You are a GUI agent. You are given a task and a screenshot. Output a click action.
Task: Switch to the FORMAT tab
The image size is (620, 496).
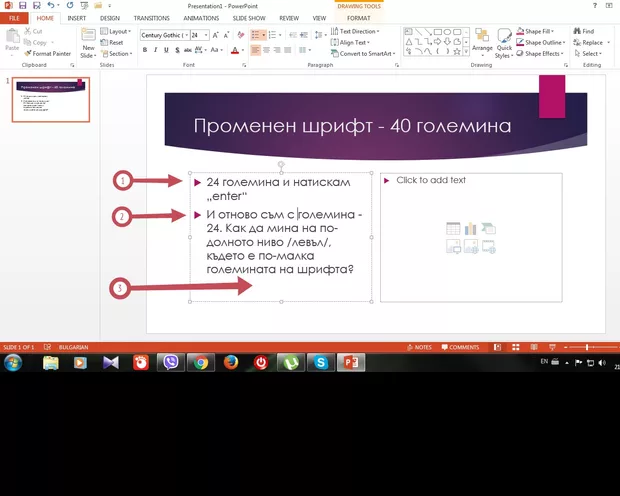(x=359, y=18)
